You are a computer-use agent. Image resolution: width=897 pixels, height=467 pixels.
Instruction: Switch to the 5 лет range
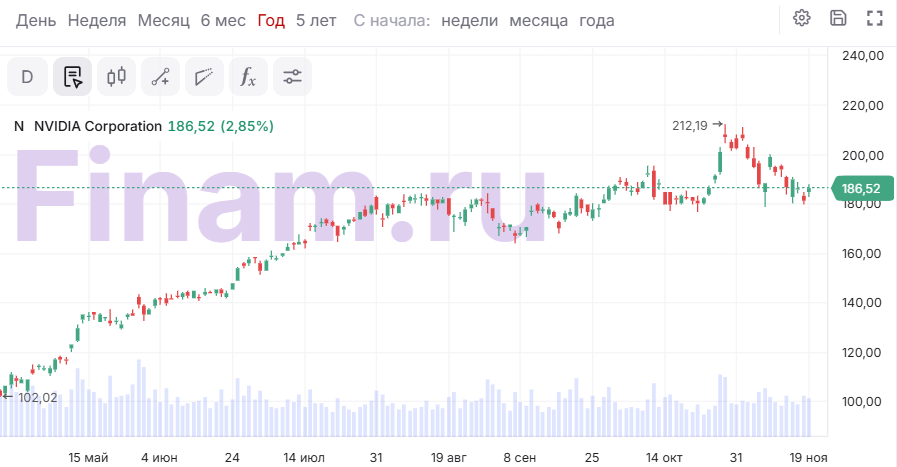[316, 20]
